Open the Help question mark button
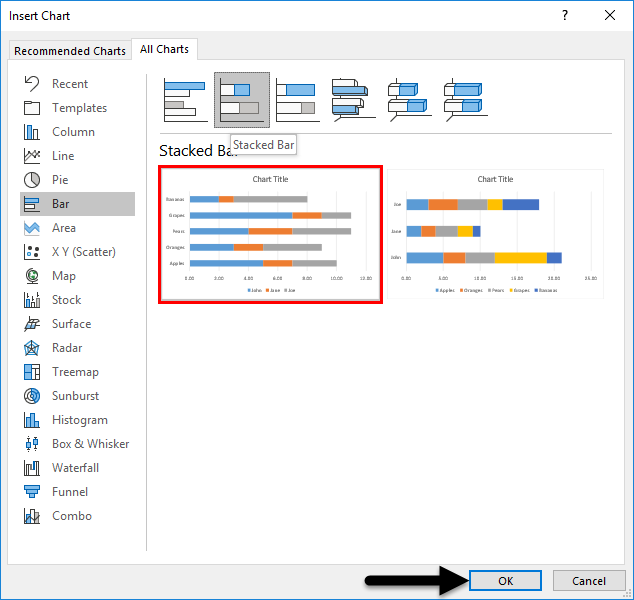Screen dimensions: 634x600 pyautogui.click(x=565, y=15)
